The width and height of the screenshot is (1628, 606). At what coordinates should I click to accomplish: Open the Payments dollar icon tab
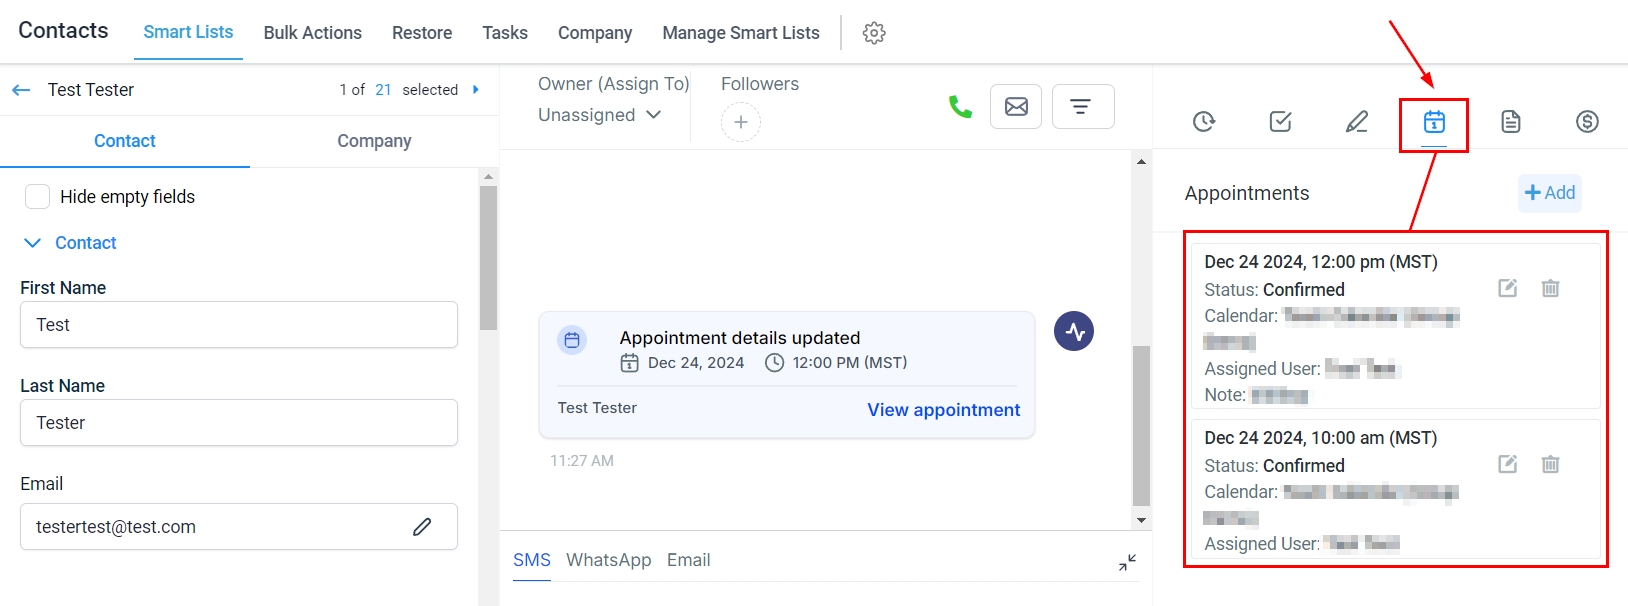pyautogui.click(x=1587, y=122)
